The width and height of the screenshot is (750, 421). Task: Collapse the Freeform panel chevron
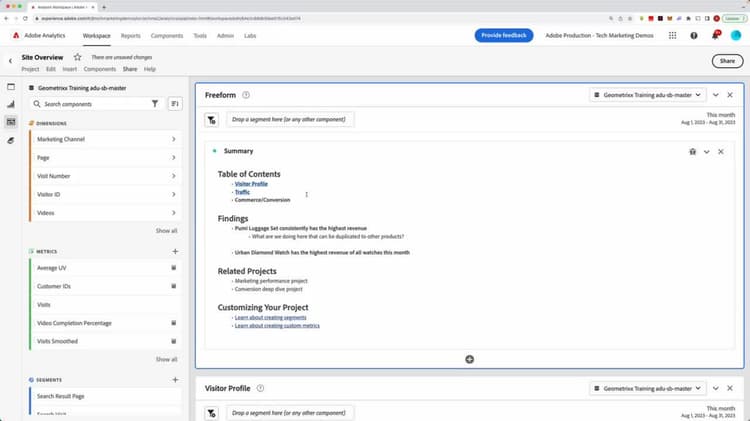point(716,95)
